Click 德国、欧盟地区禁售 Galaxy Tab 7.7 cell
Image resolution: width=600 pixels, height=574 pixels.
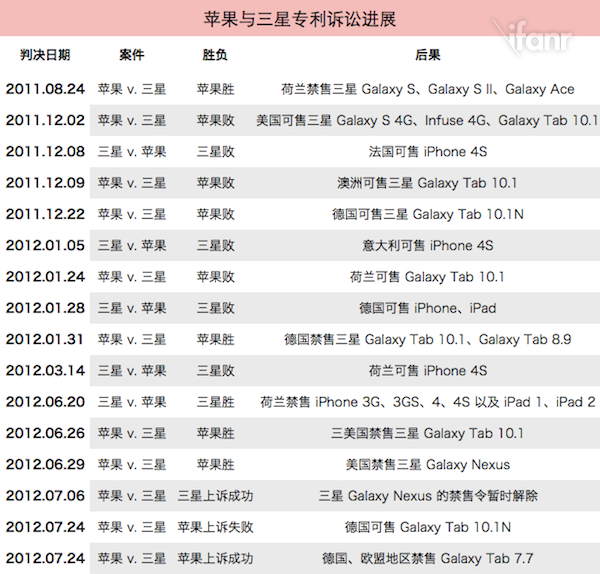click(427, 558)
